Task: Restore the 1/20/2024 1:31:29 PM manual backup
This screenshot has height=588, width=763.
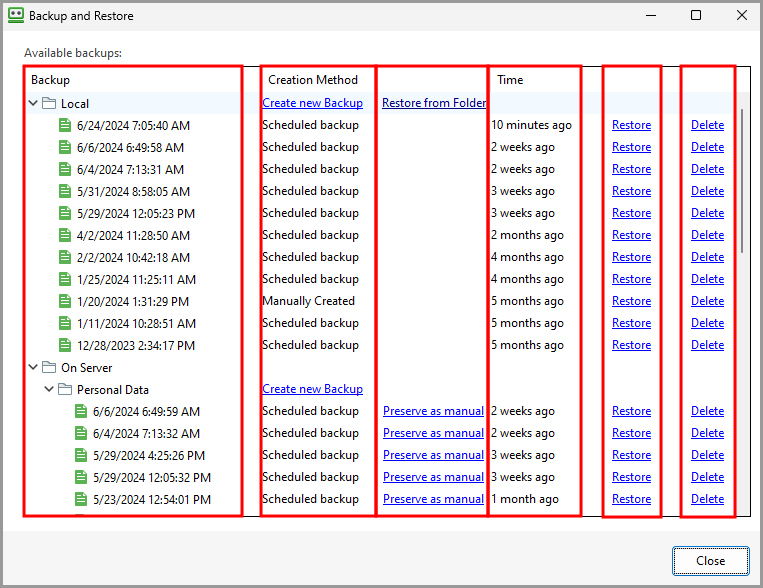Action: (x=631, y=301)
